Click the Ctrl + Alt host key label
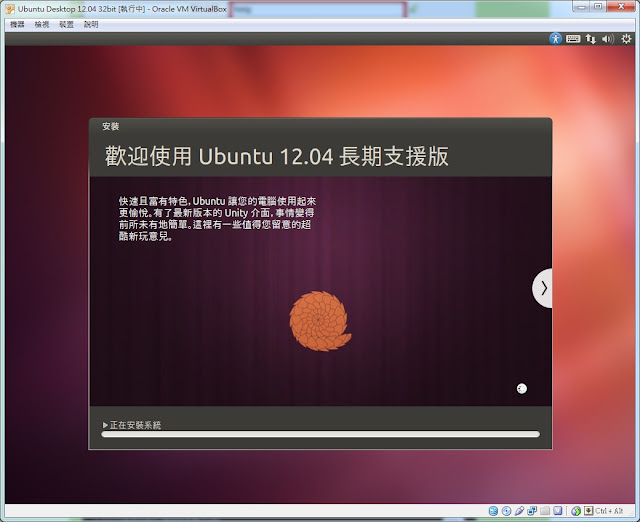This screenshot has height=522, width=640. pyautogui.click(x=609, y=511)
